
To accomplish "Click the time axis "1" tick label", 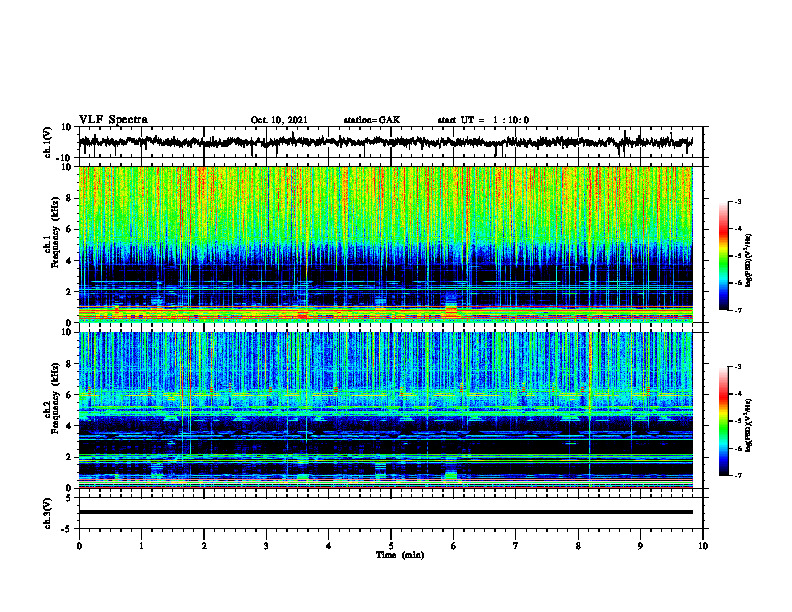I will point(141,546).
